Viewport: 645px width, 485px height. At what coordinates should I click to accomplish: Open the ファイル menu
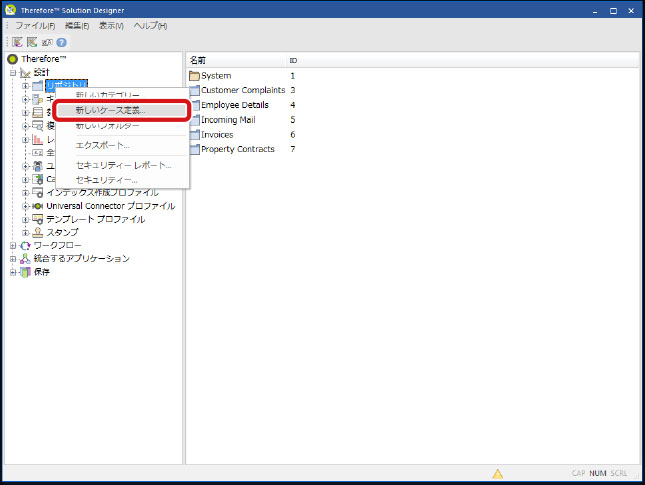(x=35, y=25)
